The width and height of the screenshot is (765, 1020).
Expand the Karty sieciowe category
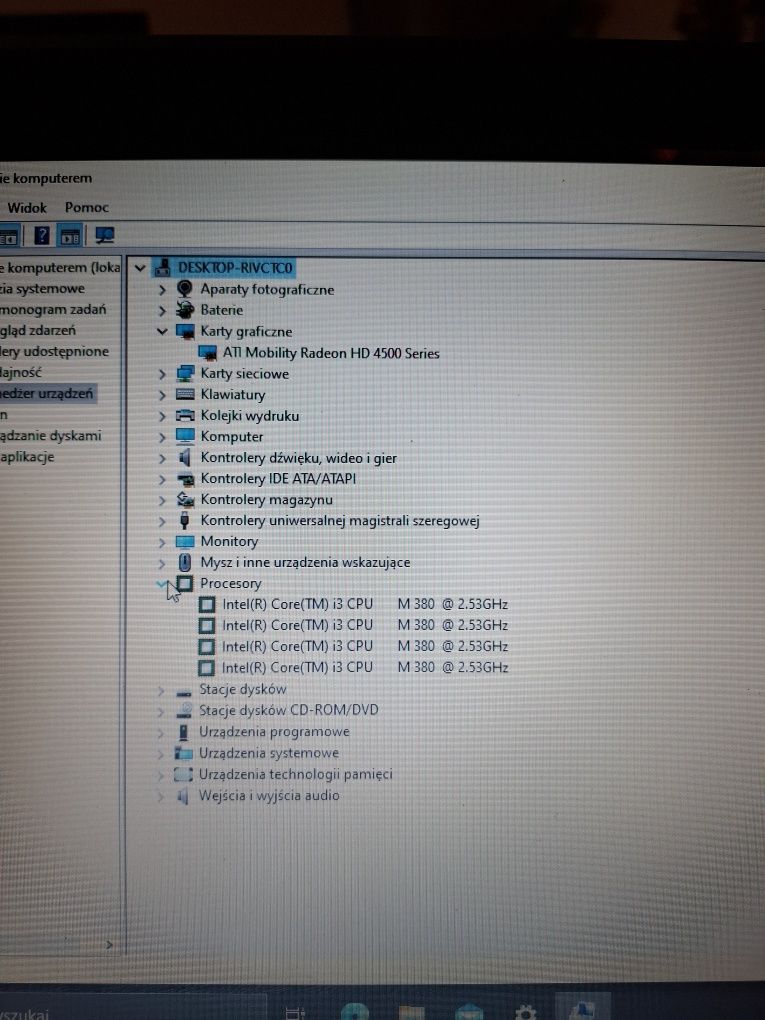[x=163, y=374]
